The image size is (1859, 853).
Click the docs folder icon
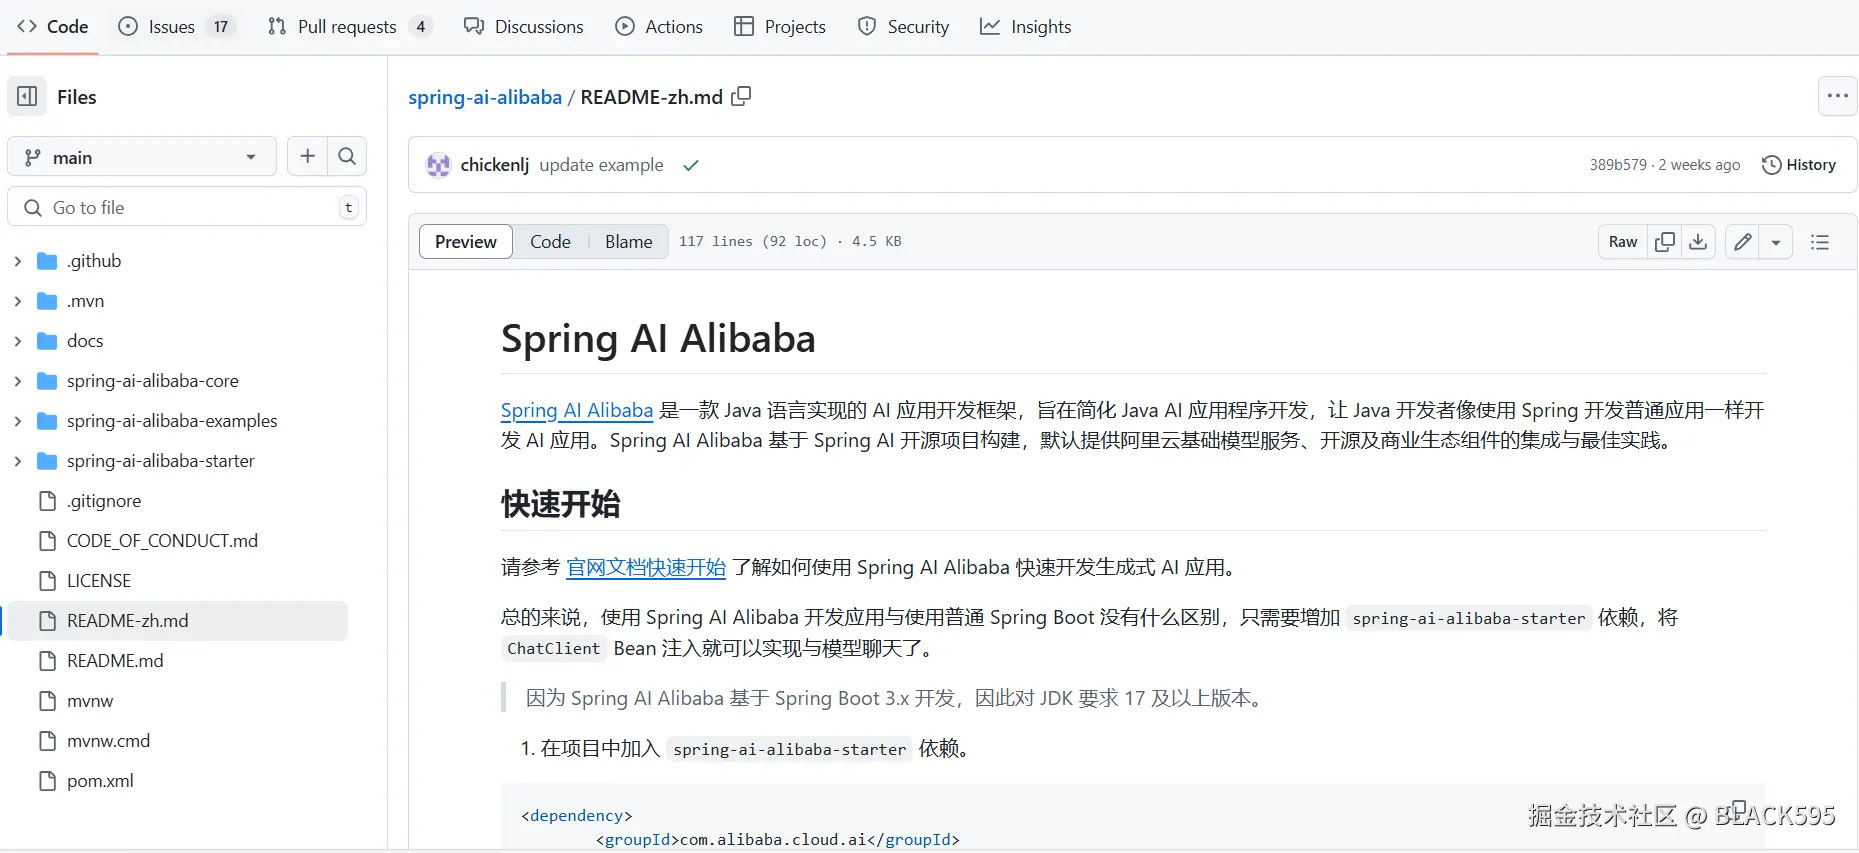[47, 341]
